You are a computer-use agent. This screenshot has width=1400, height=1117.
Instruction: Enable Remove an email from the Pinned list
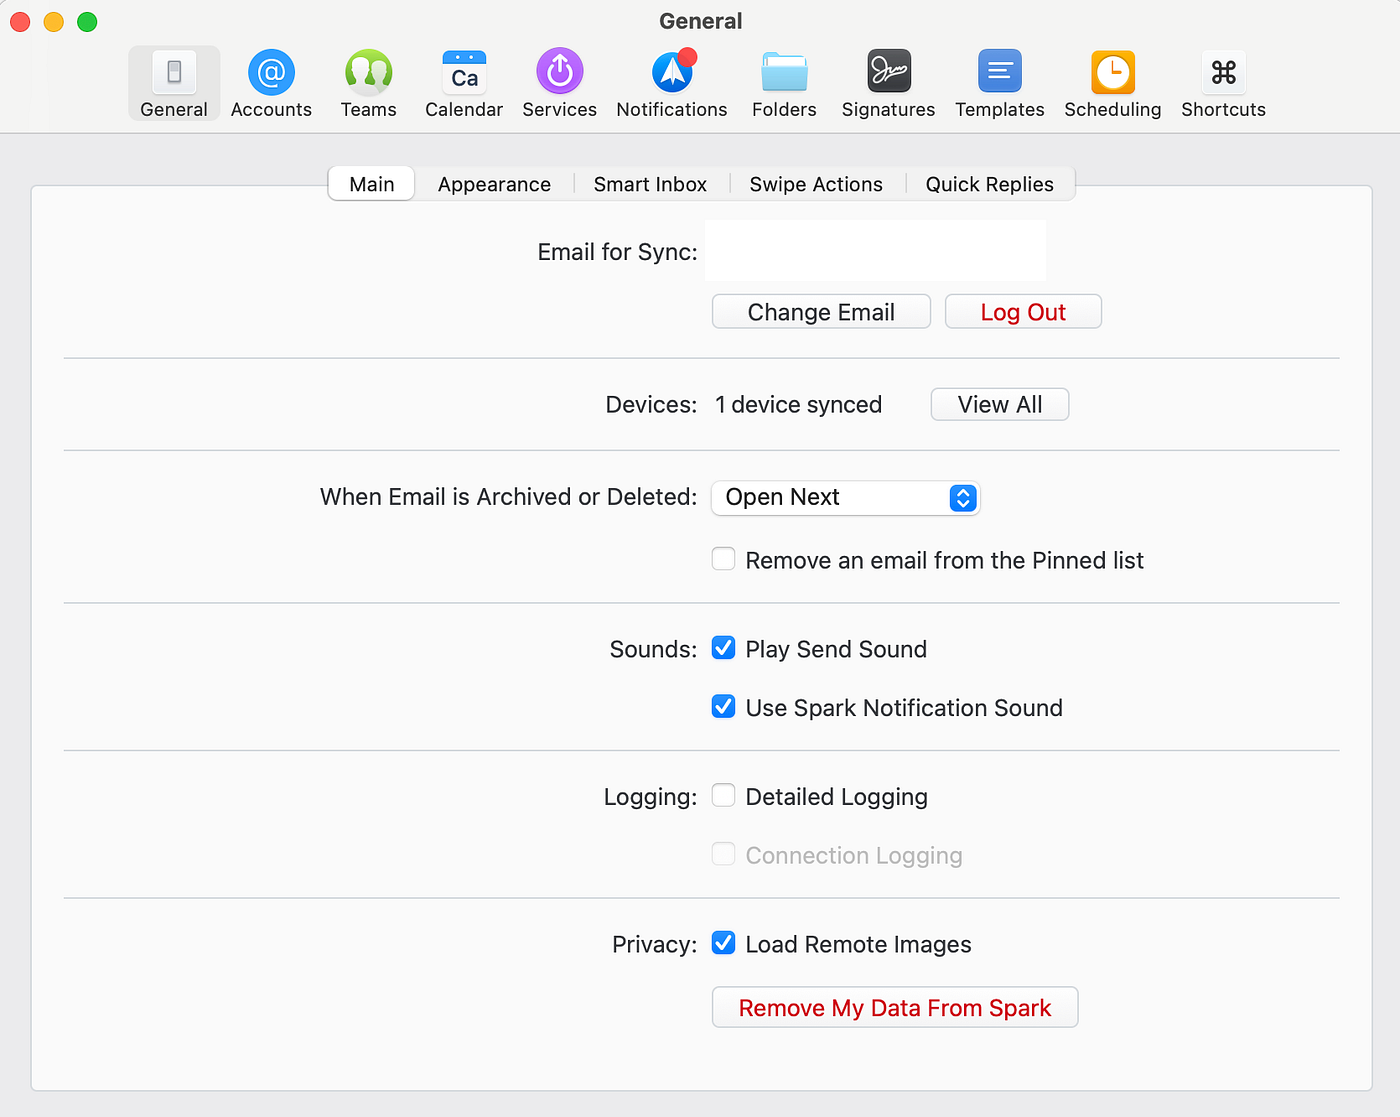723,558
